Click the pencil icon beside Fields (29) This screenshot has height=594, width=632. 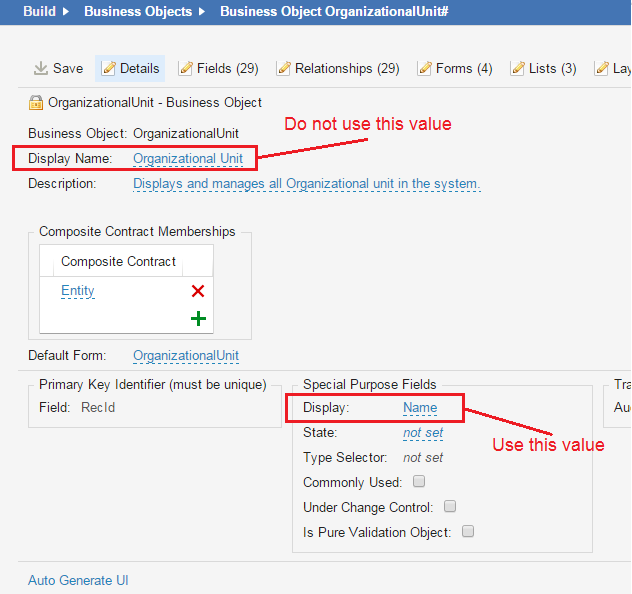(x=186, y=68)
